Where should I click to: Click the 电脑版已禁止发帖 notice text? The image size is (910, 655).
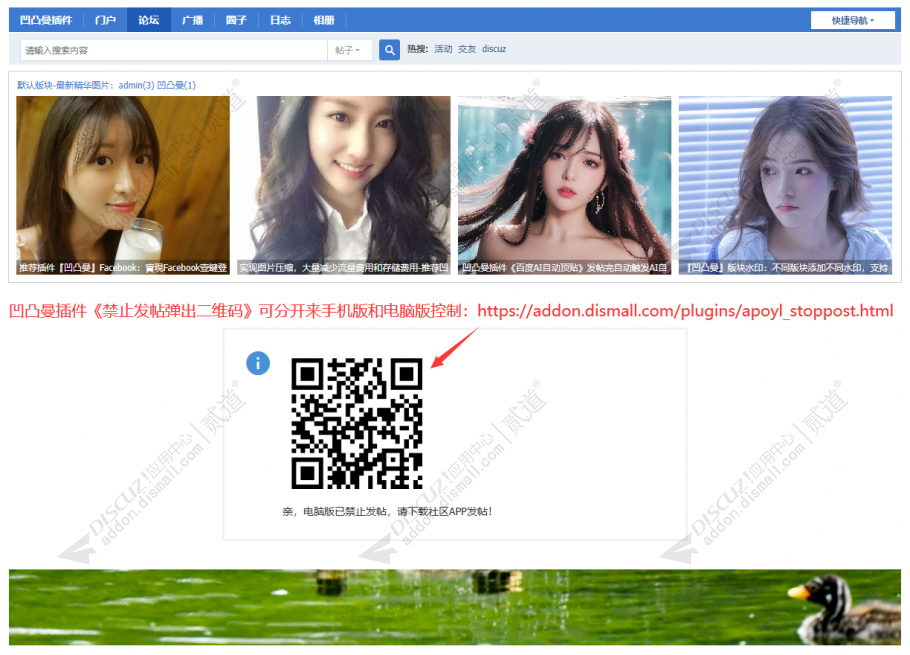pyautogui.click(x=387, y=512)
